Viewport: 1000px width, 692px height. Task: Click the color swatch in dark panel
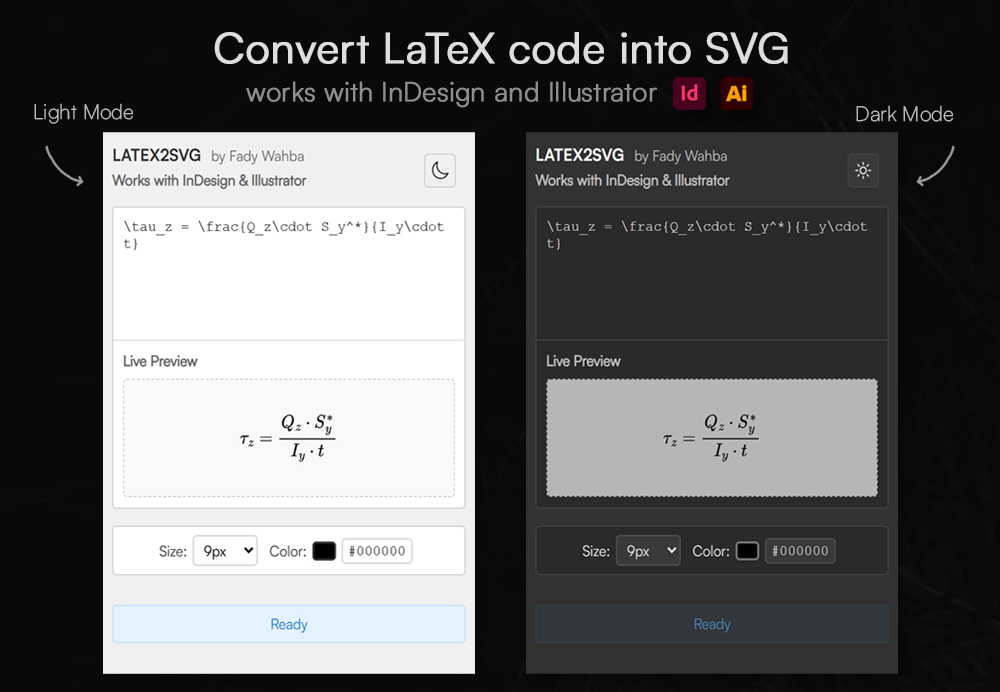point(747,551)
